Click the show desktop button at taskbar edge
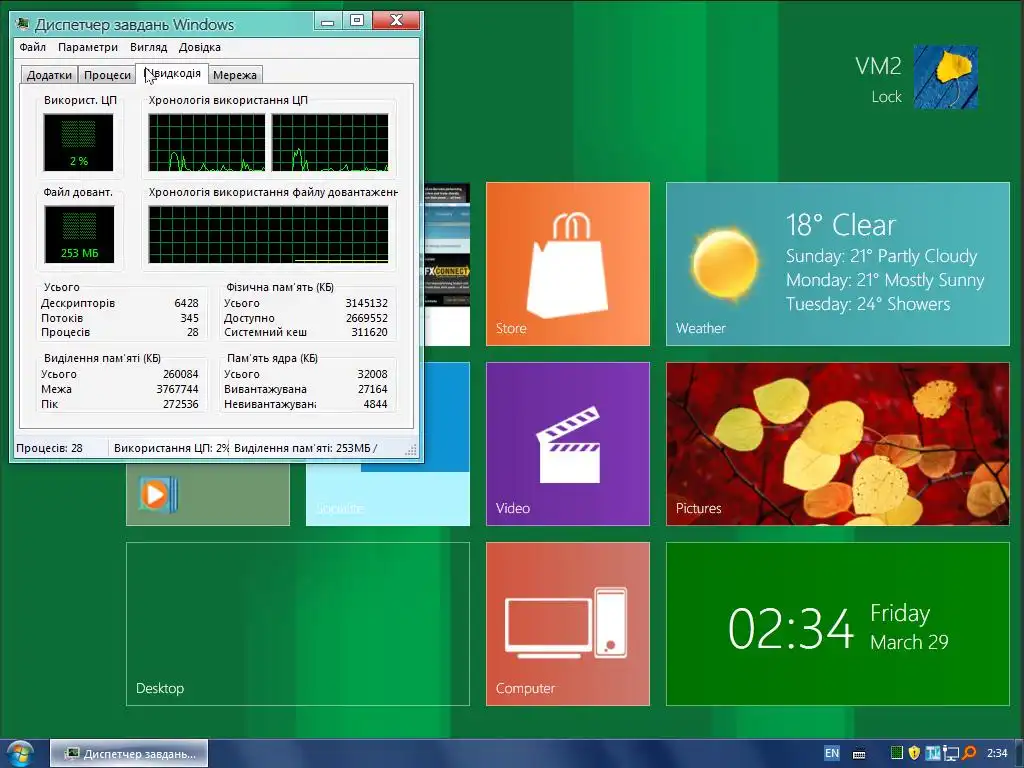Screen dimensions: 1024x768 click(1019, 754)
